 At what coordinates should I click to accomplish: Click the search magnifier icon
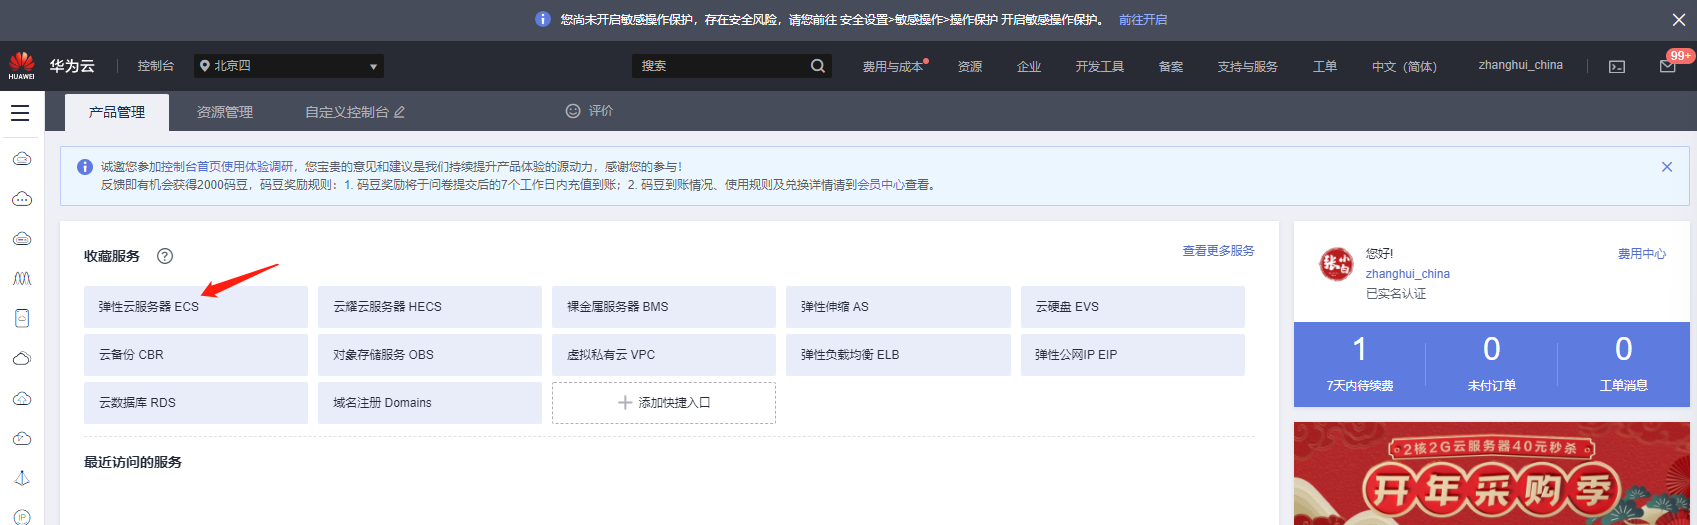click(x=818, y=66)
